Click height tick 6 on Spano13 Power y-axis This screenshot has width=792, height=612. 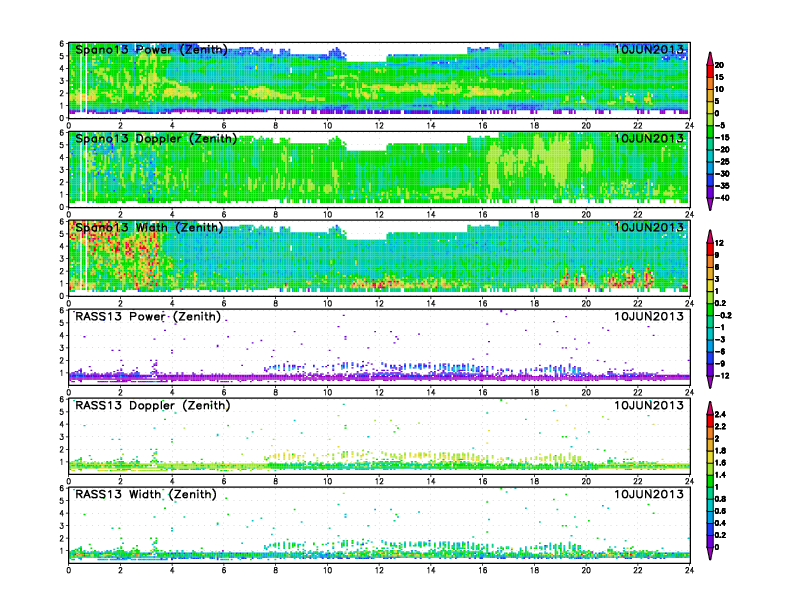(62, 44)
